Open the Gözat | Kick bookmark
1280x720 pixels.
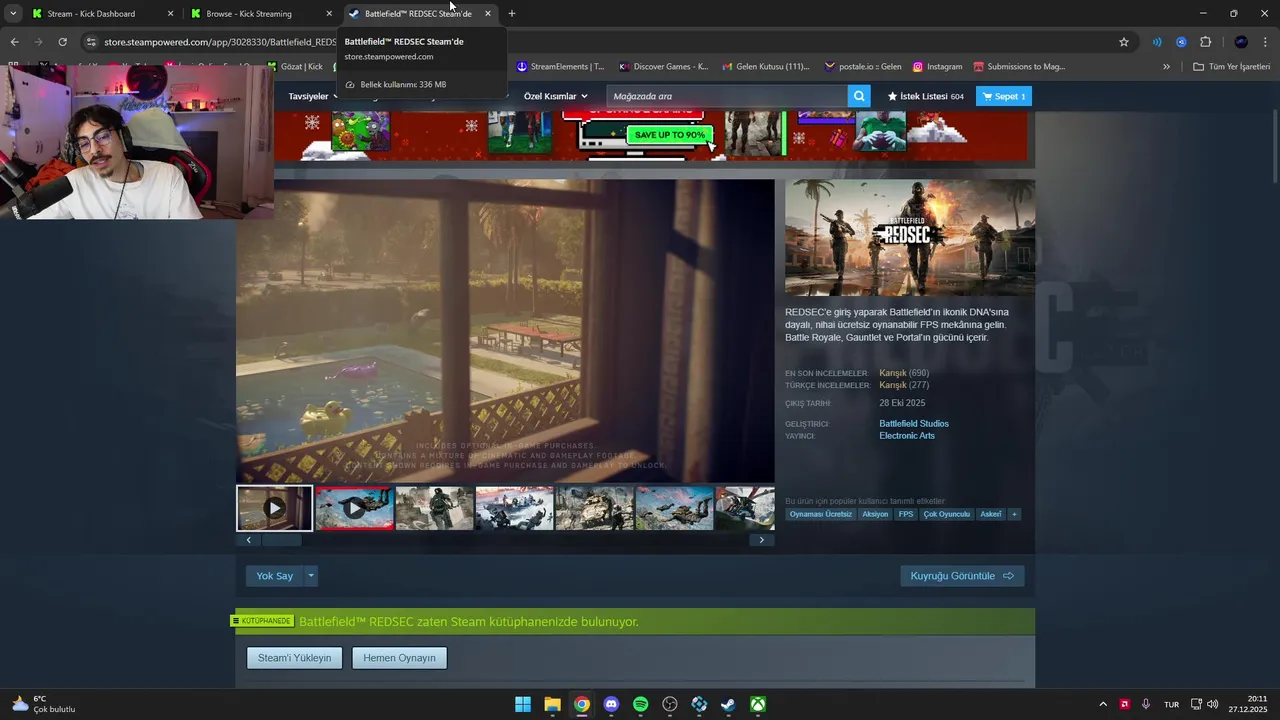tap(295, 67)
